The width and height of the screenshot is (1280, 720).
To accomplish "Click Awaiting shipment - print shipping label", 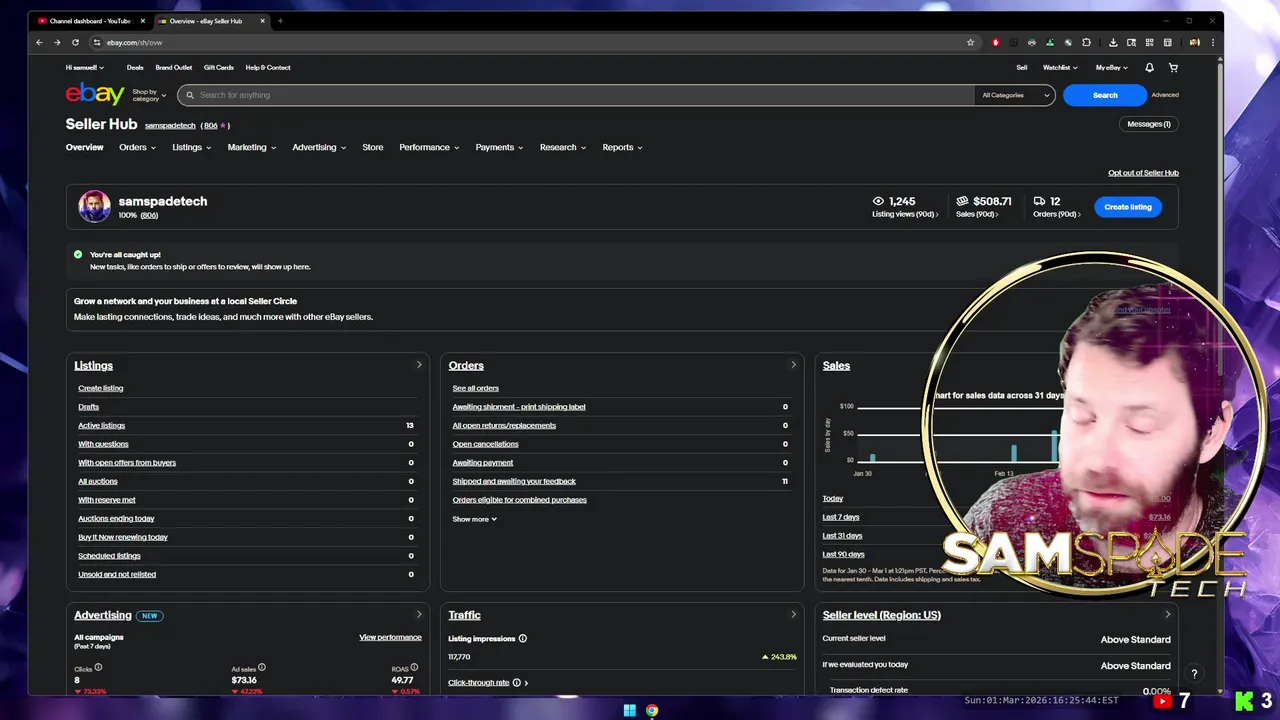I will click(519, 407).
